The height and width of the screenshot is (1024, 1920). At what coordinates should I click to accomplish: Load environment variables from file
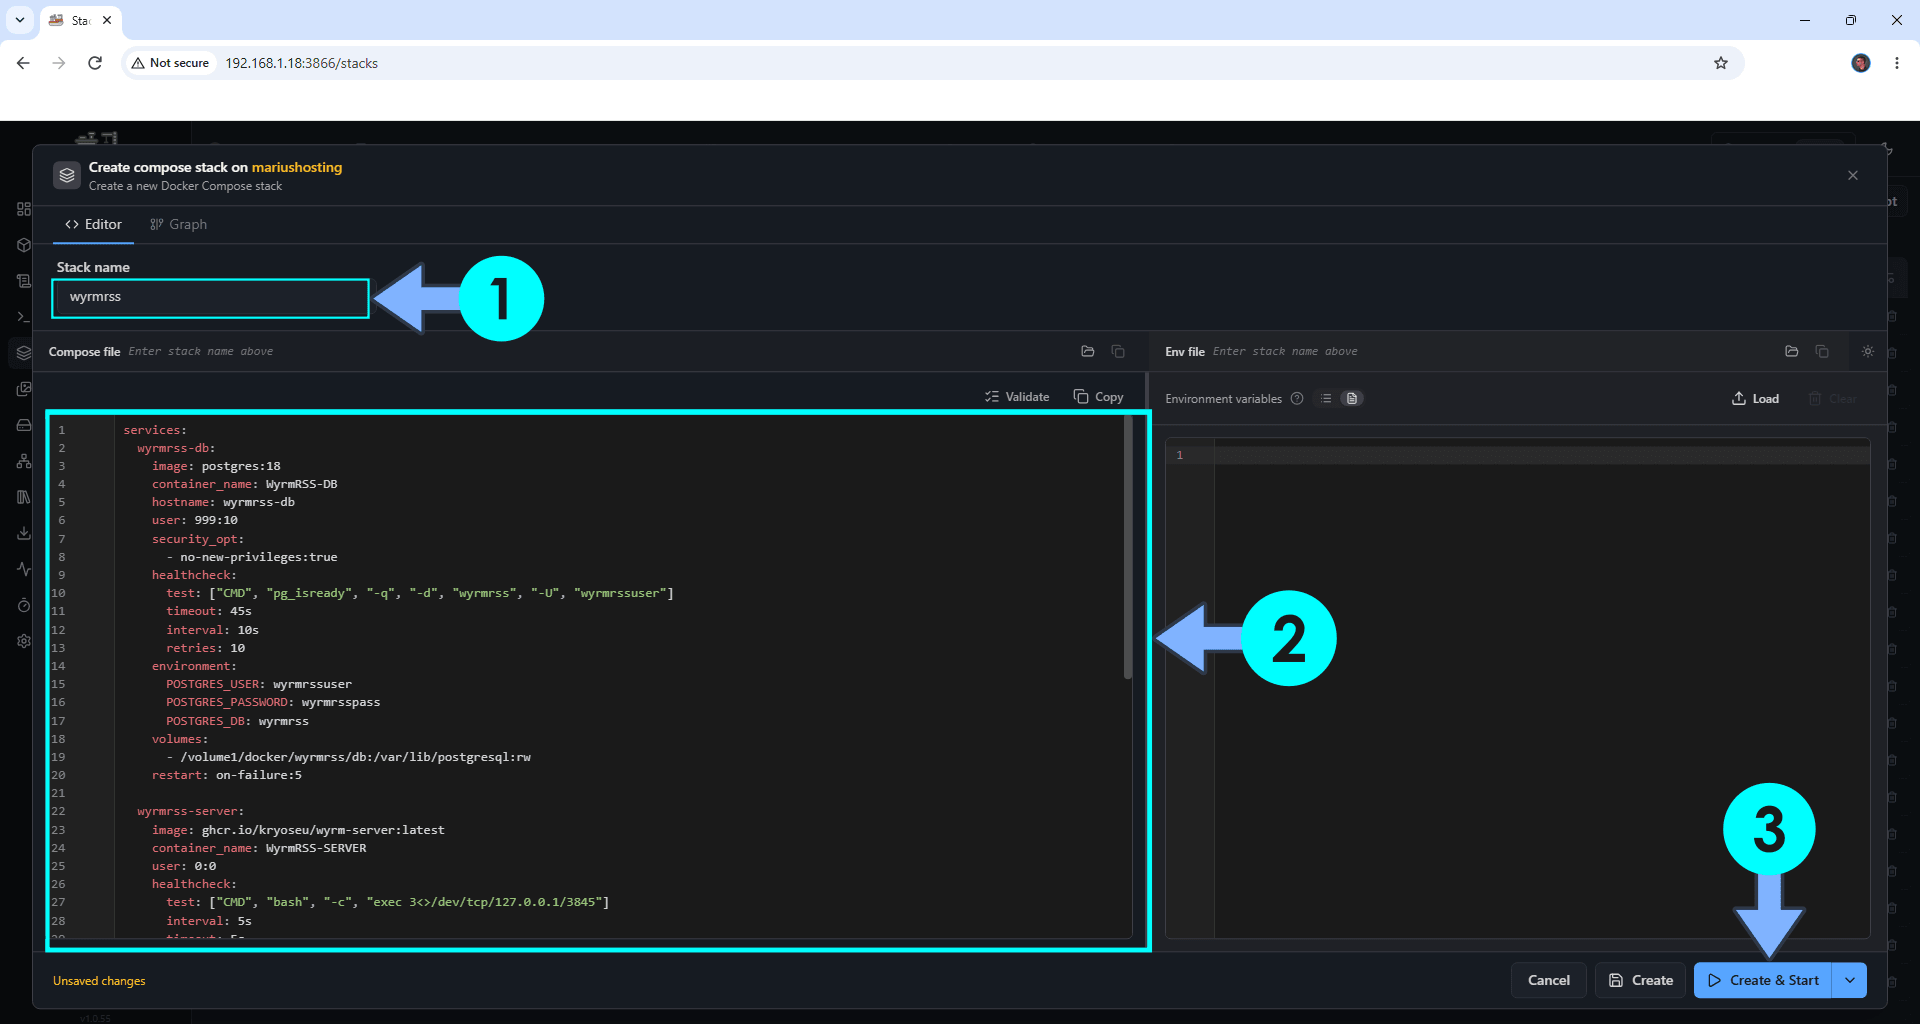pyautogui.click(x=1756, y=399)
